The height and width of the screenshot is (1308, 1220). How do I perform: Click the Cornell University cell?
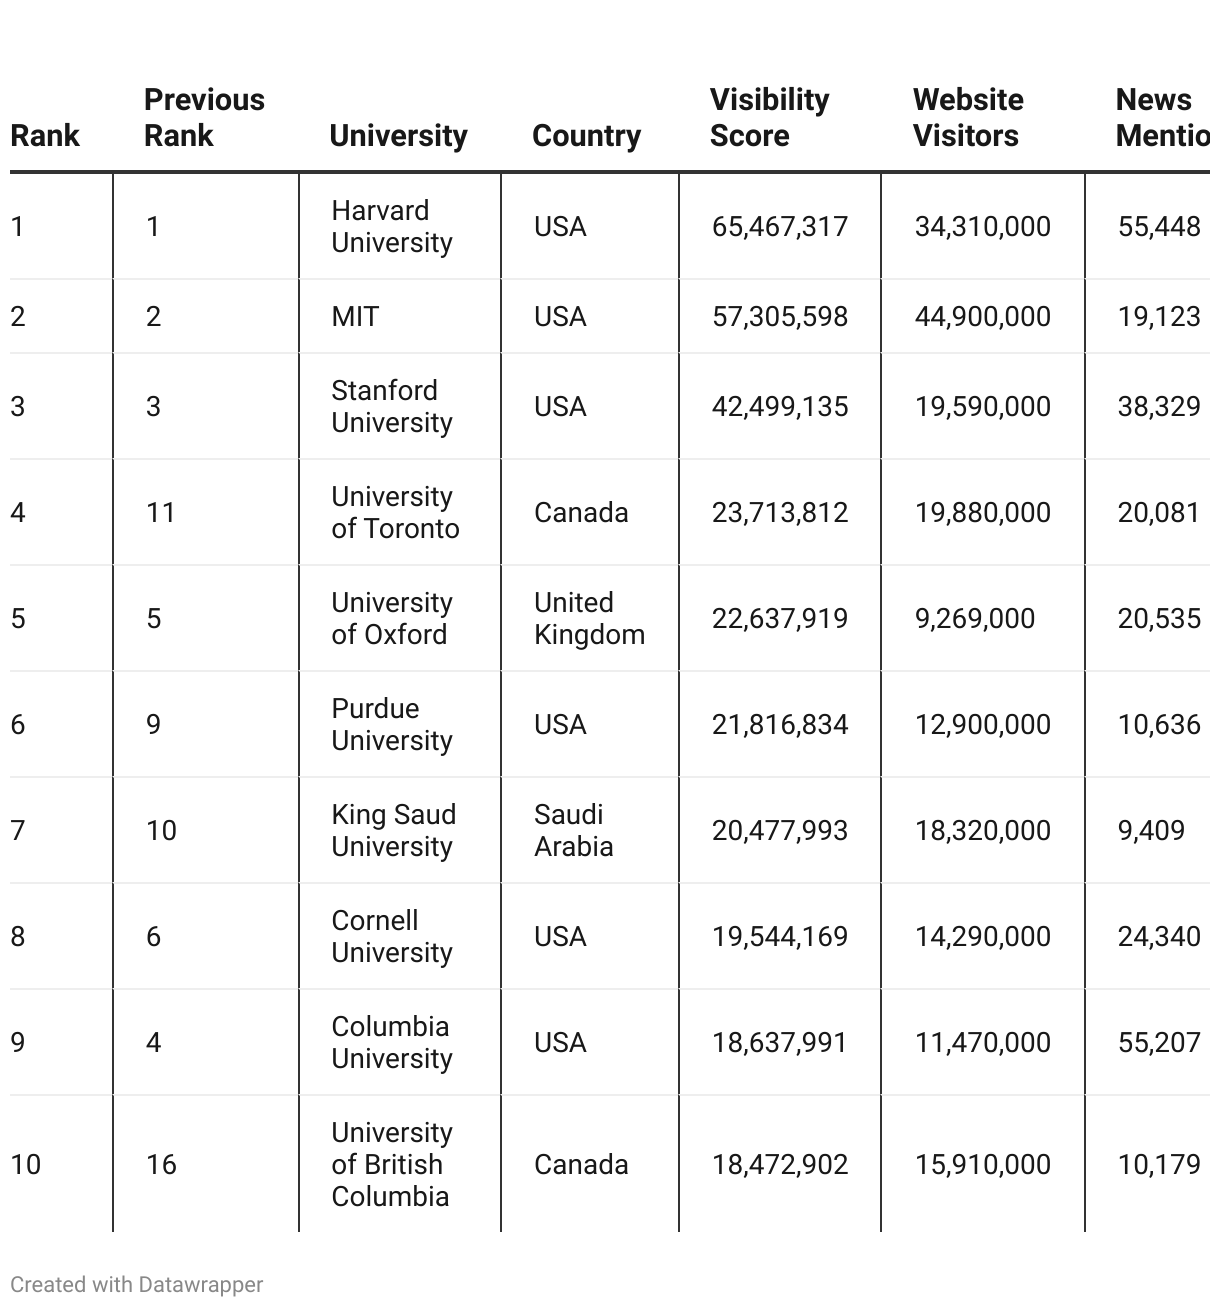(392, 937)
